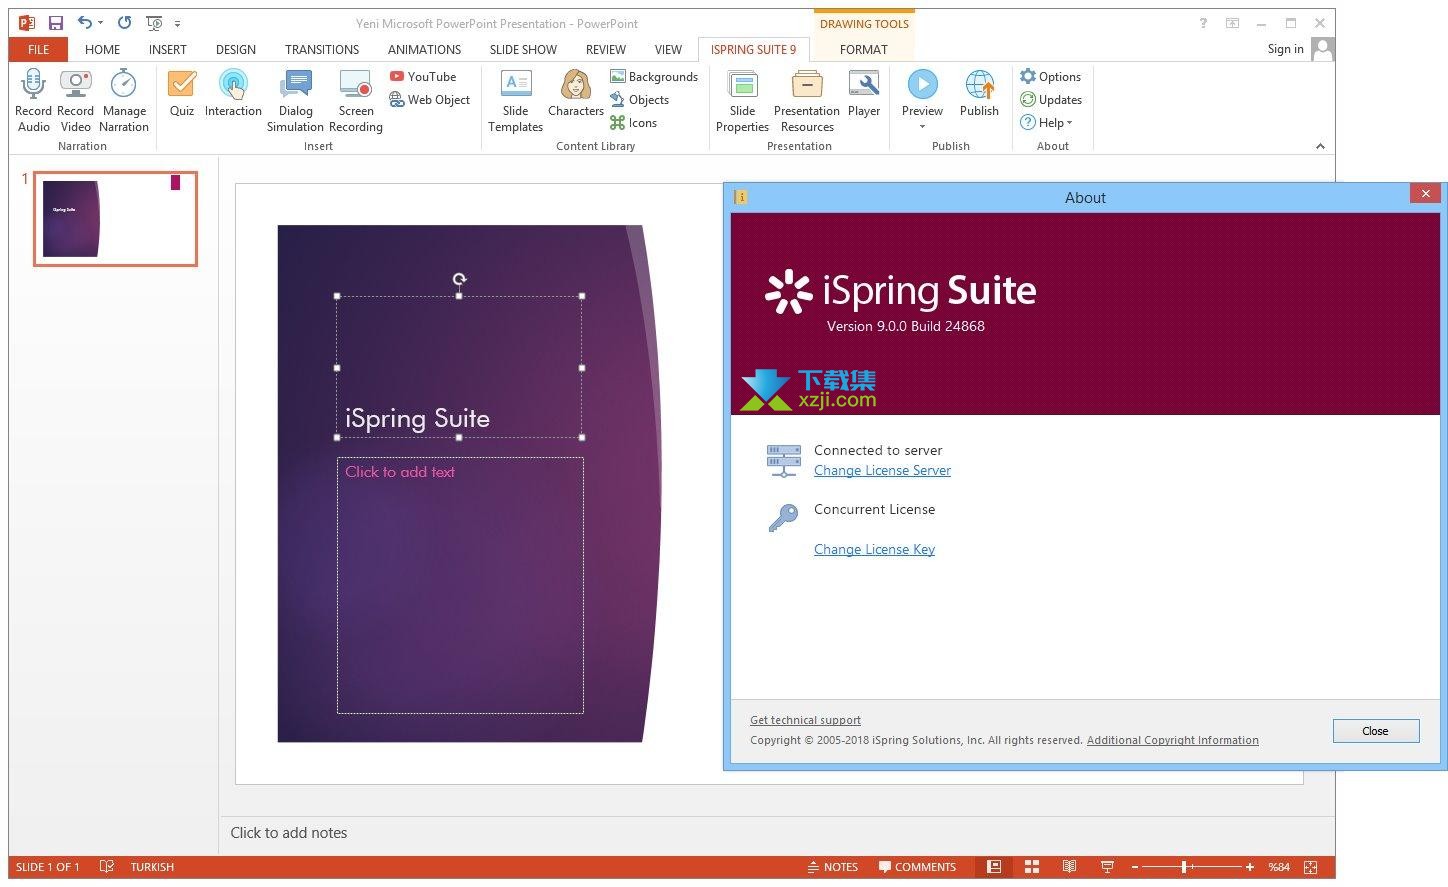1448x887 pixels.
Task: Open Slide Properties
Action: (x=742, y=100)
